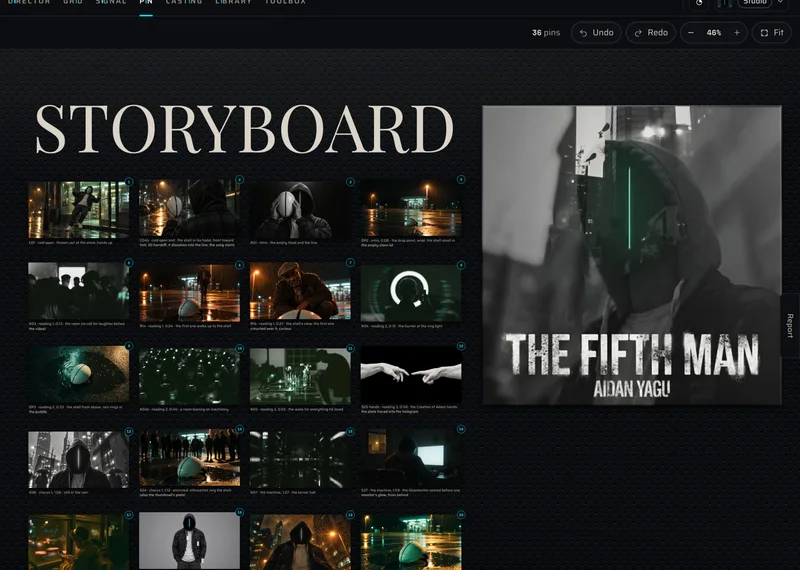Image resolution: width=800 pixels, height=570 pixels.
Task: Switch to the Signal tab
Action: [111, 3]
